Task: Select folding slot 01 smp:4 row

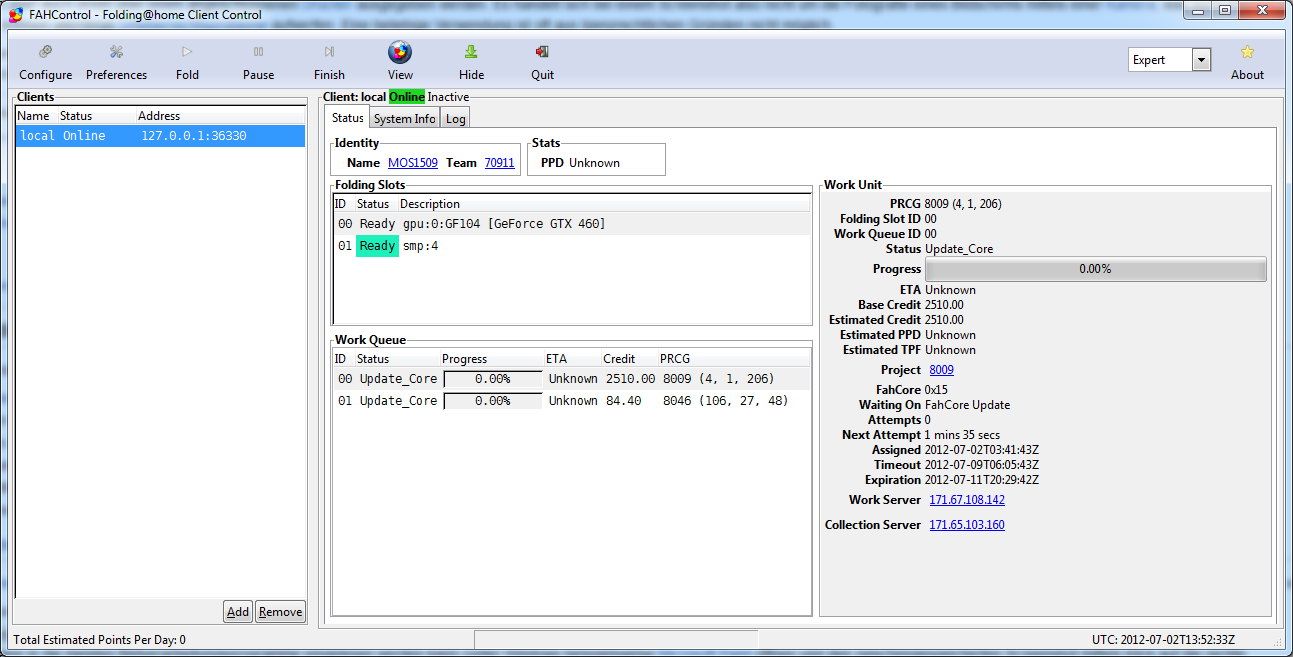Action: [571, 246]
